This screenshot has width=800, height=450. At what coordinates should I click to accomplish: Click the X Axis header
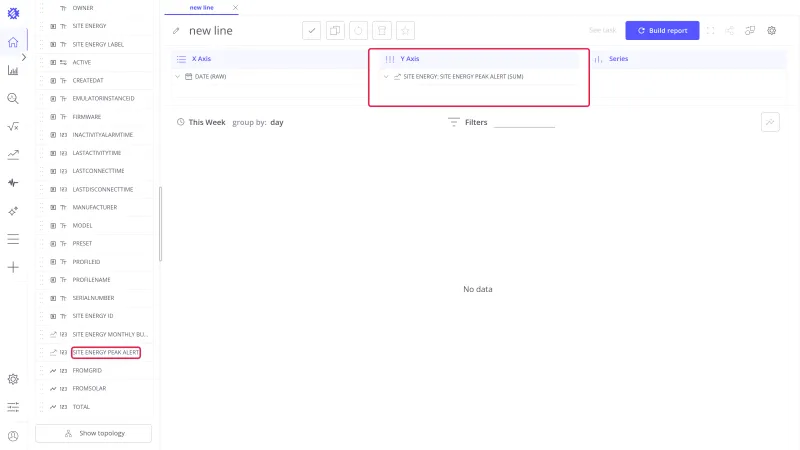coord(201,59)
